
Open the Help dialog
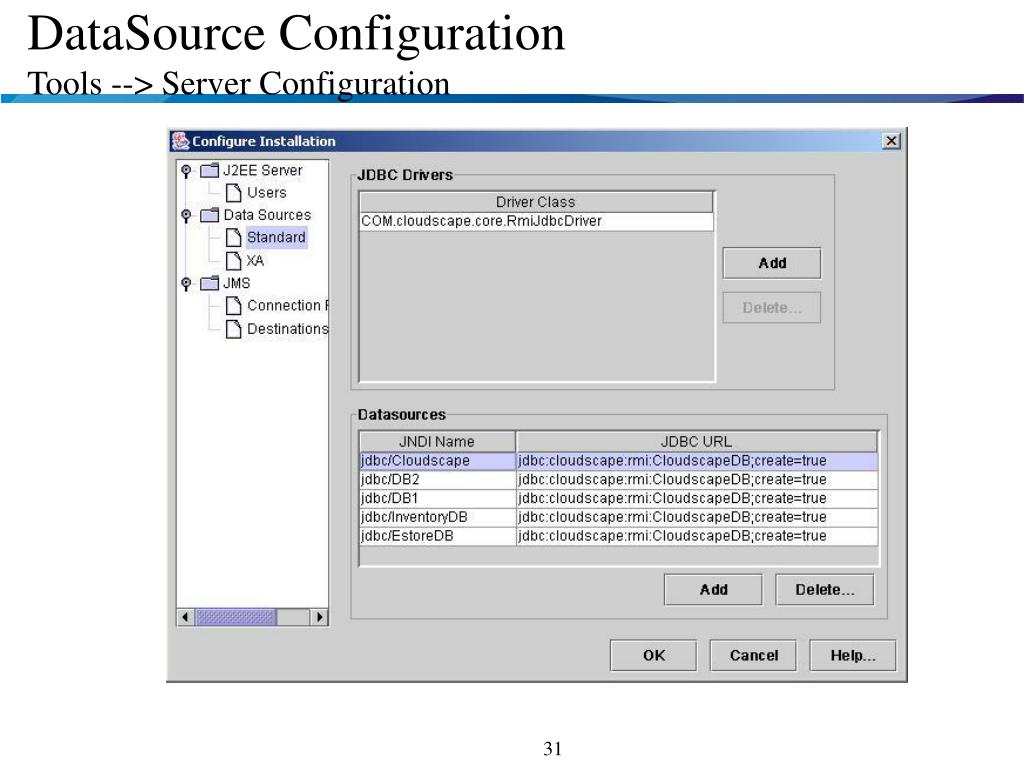tap(852, 656)
